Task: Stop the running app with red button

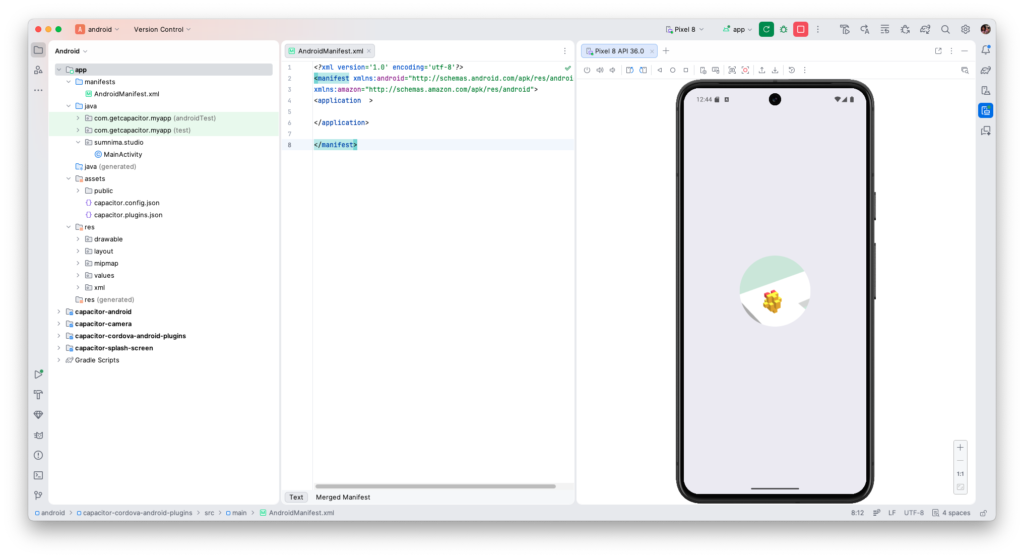Action: 800,30
